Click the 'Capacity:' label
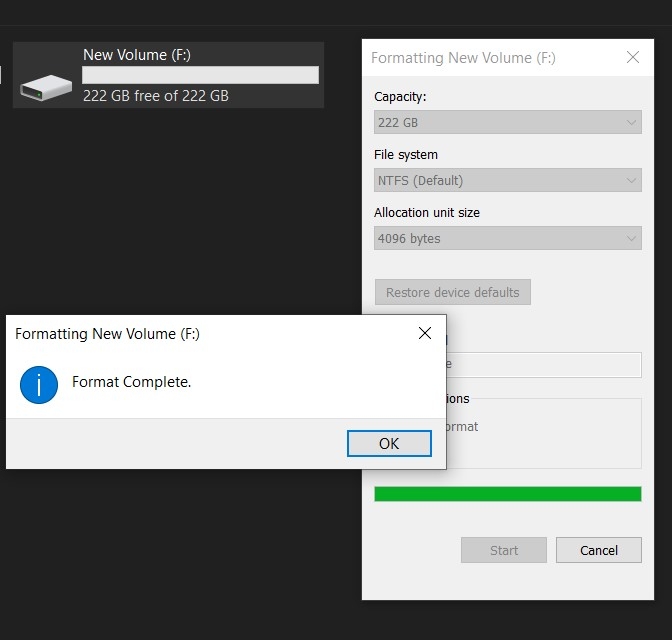The image size is (672, 640). 400,97
